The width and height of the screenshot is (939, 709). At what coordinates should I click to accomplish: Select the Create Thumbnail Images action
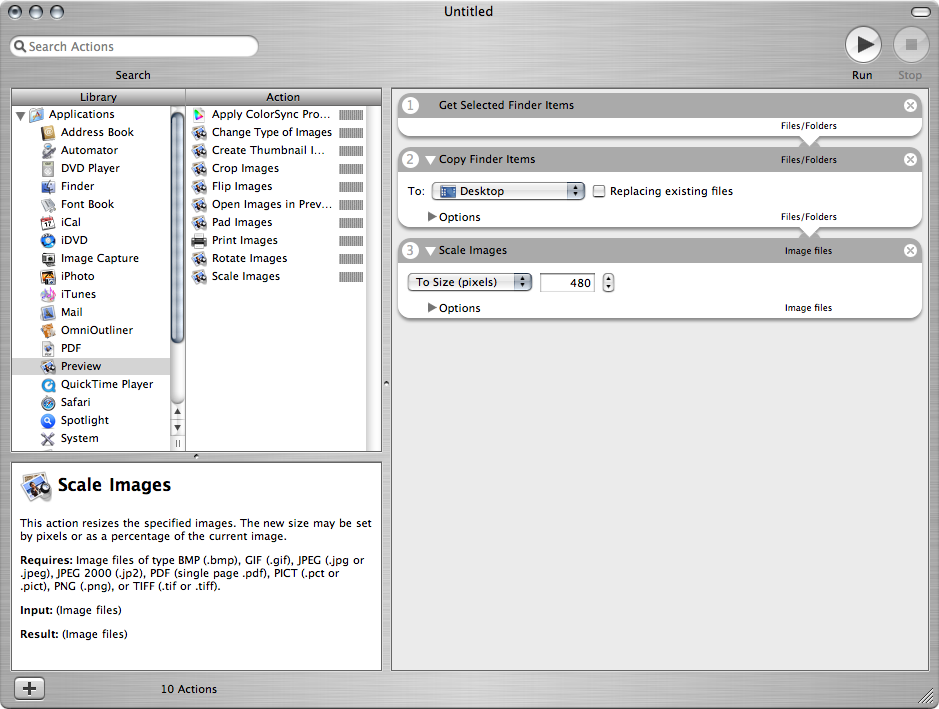[277, 150]
